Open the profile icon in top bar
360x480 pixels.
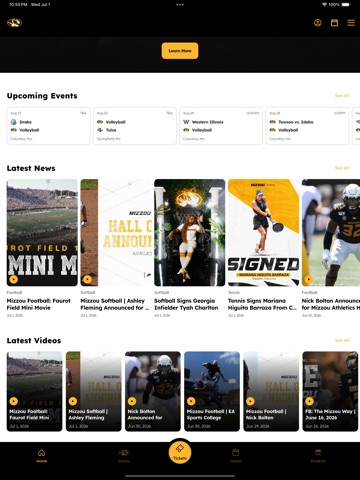click(x=318, y=23)
